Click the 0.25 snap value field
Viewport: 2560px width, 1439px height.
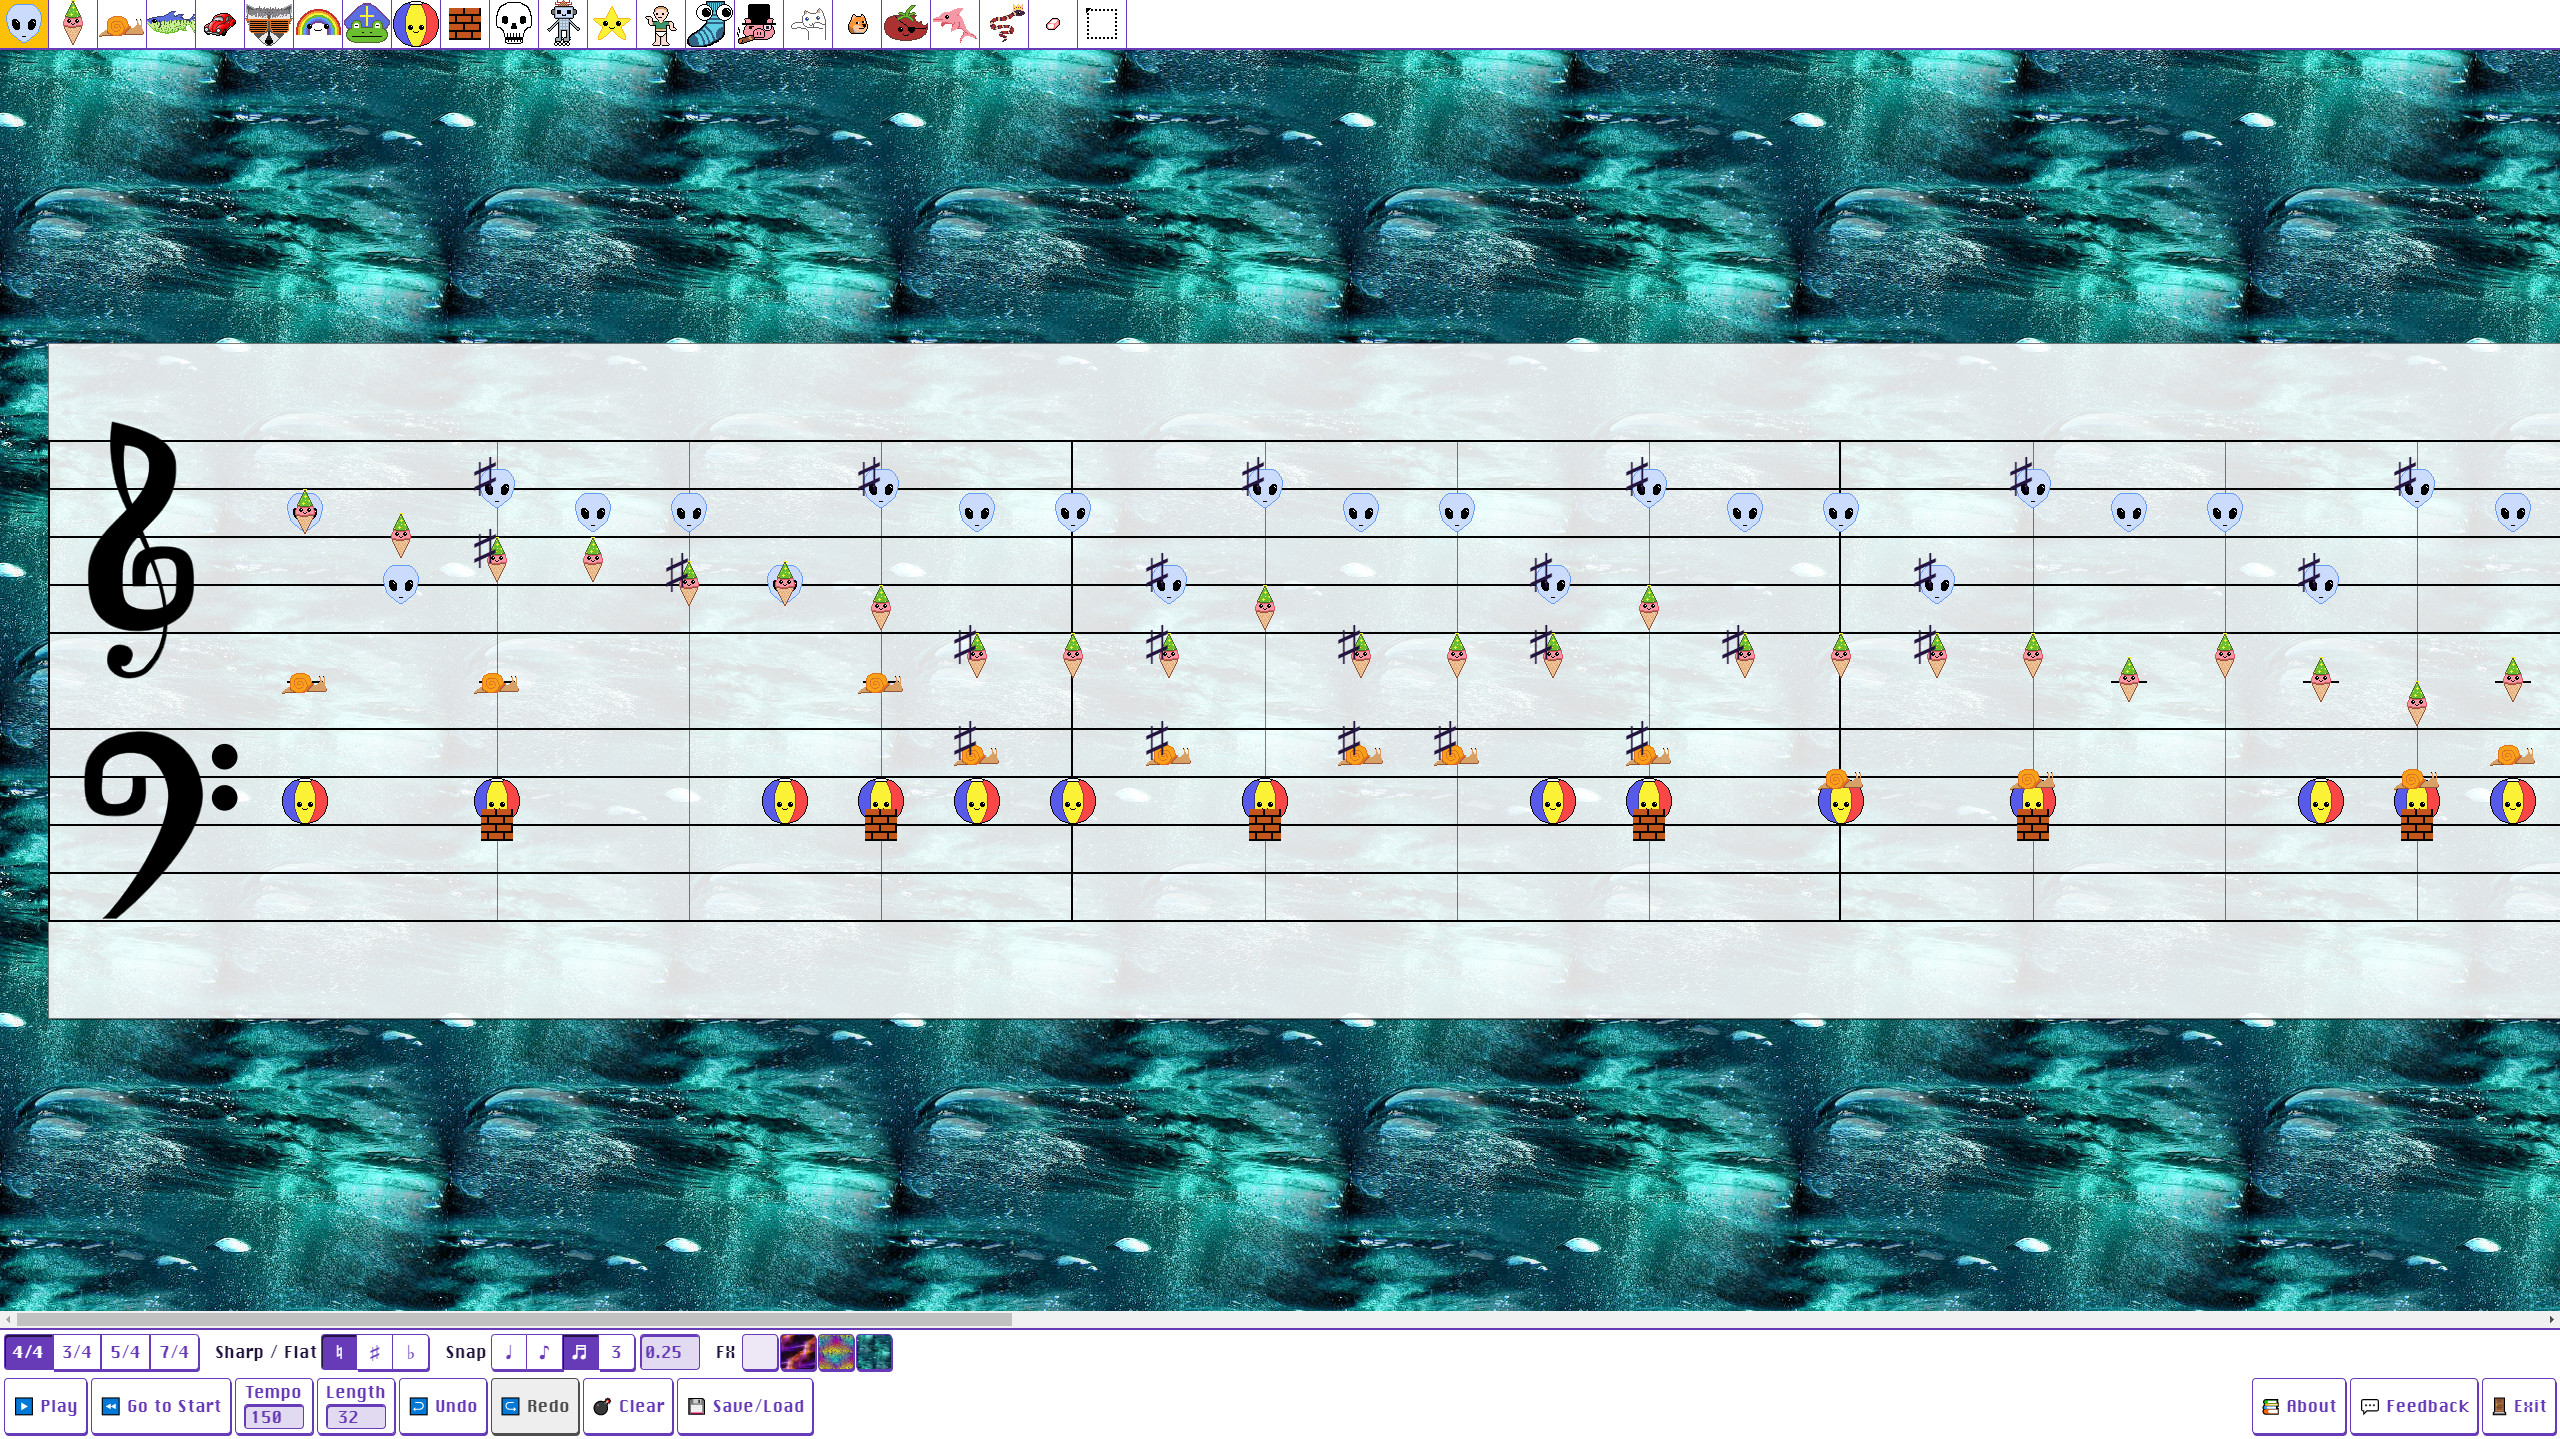click(x=669, y=1352)
